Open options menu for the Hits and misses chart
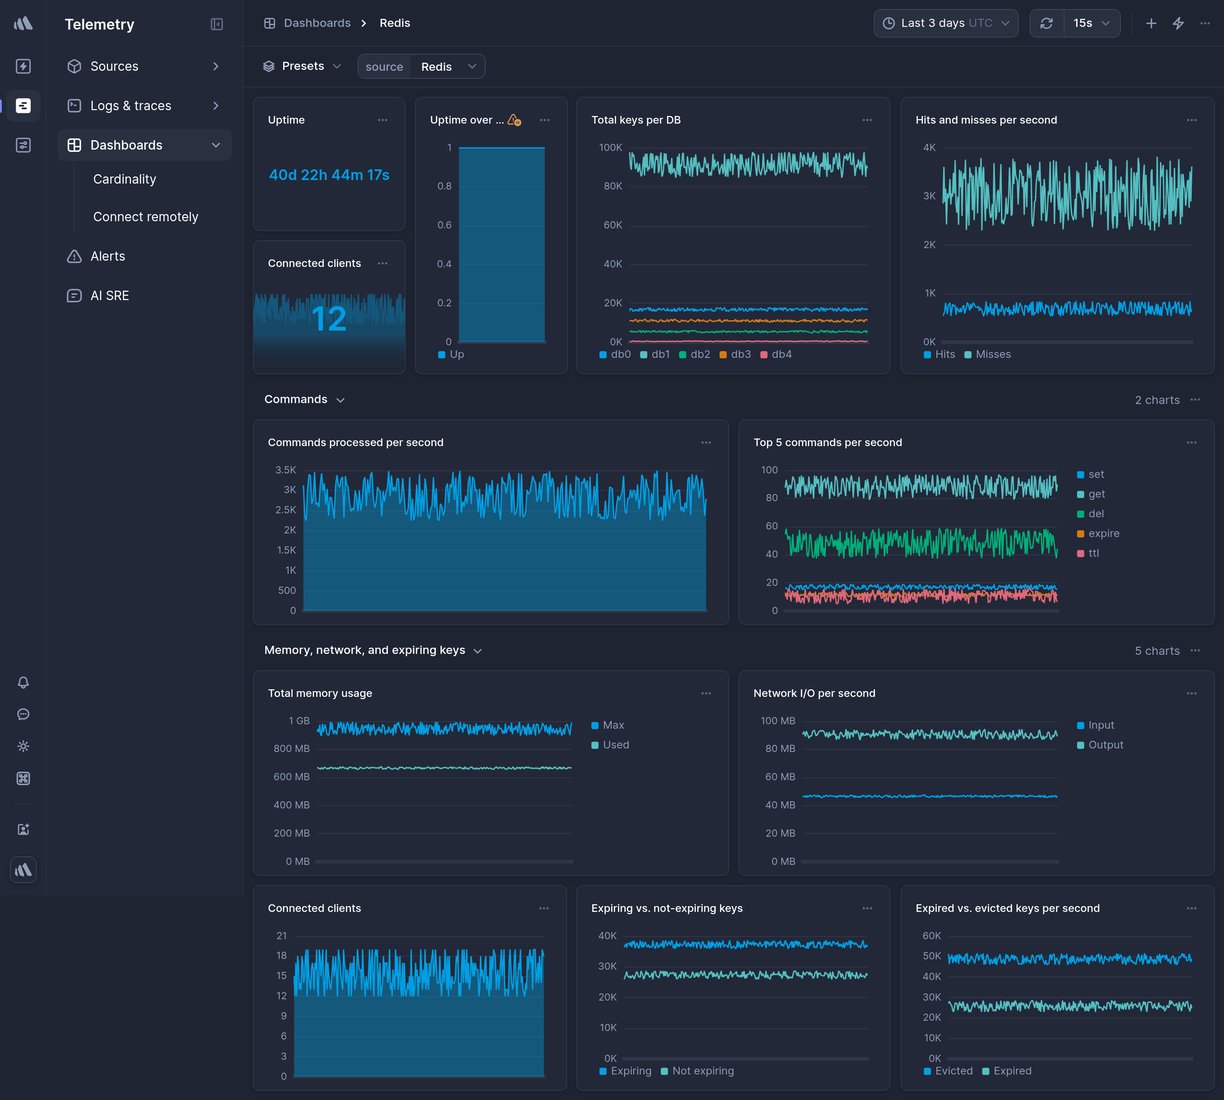 click(1191, 120)
